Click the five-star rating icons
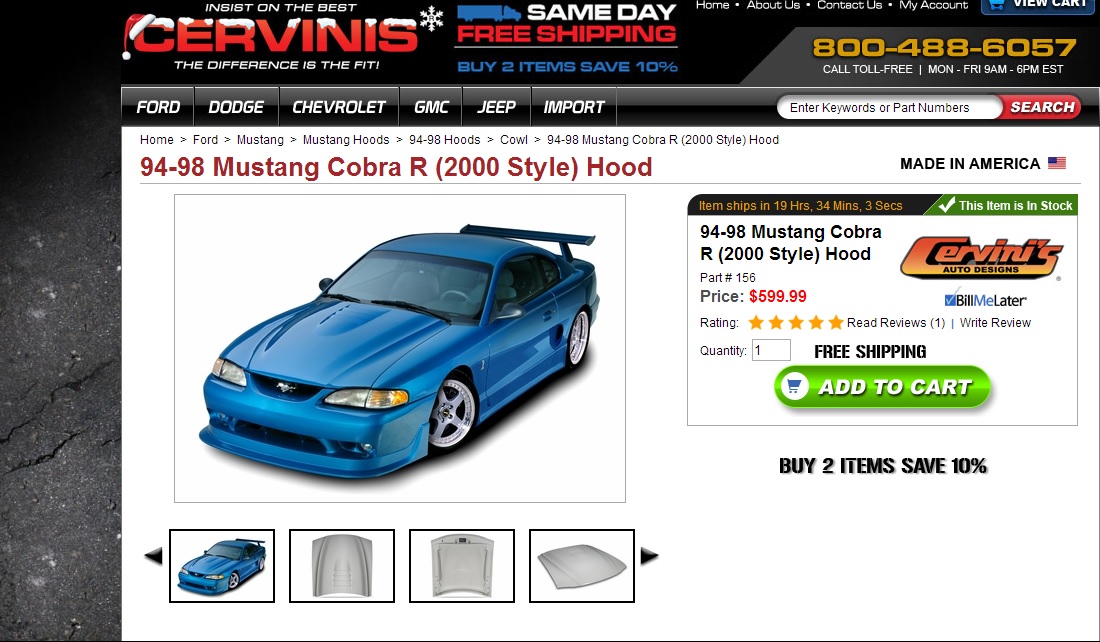 (796, 323)
